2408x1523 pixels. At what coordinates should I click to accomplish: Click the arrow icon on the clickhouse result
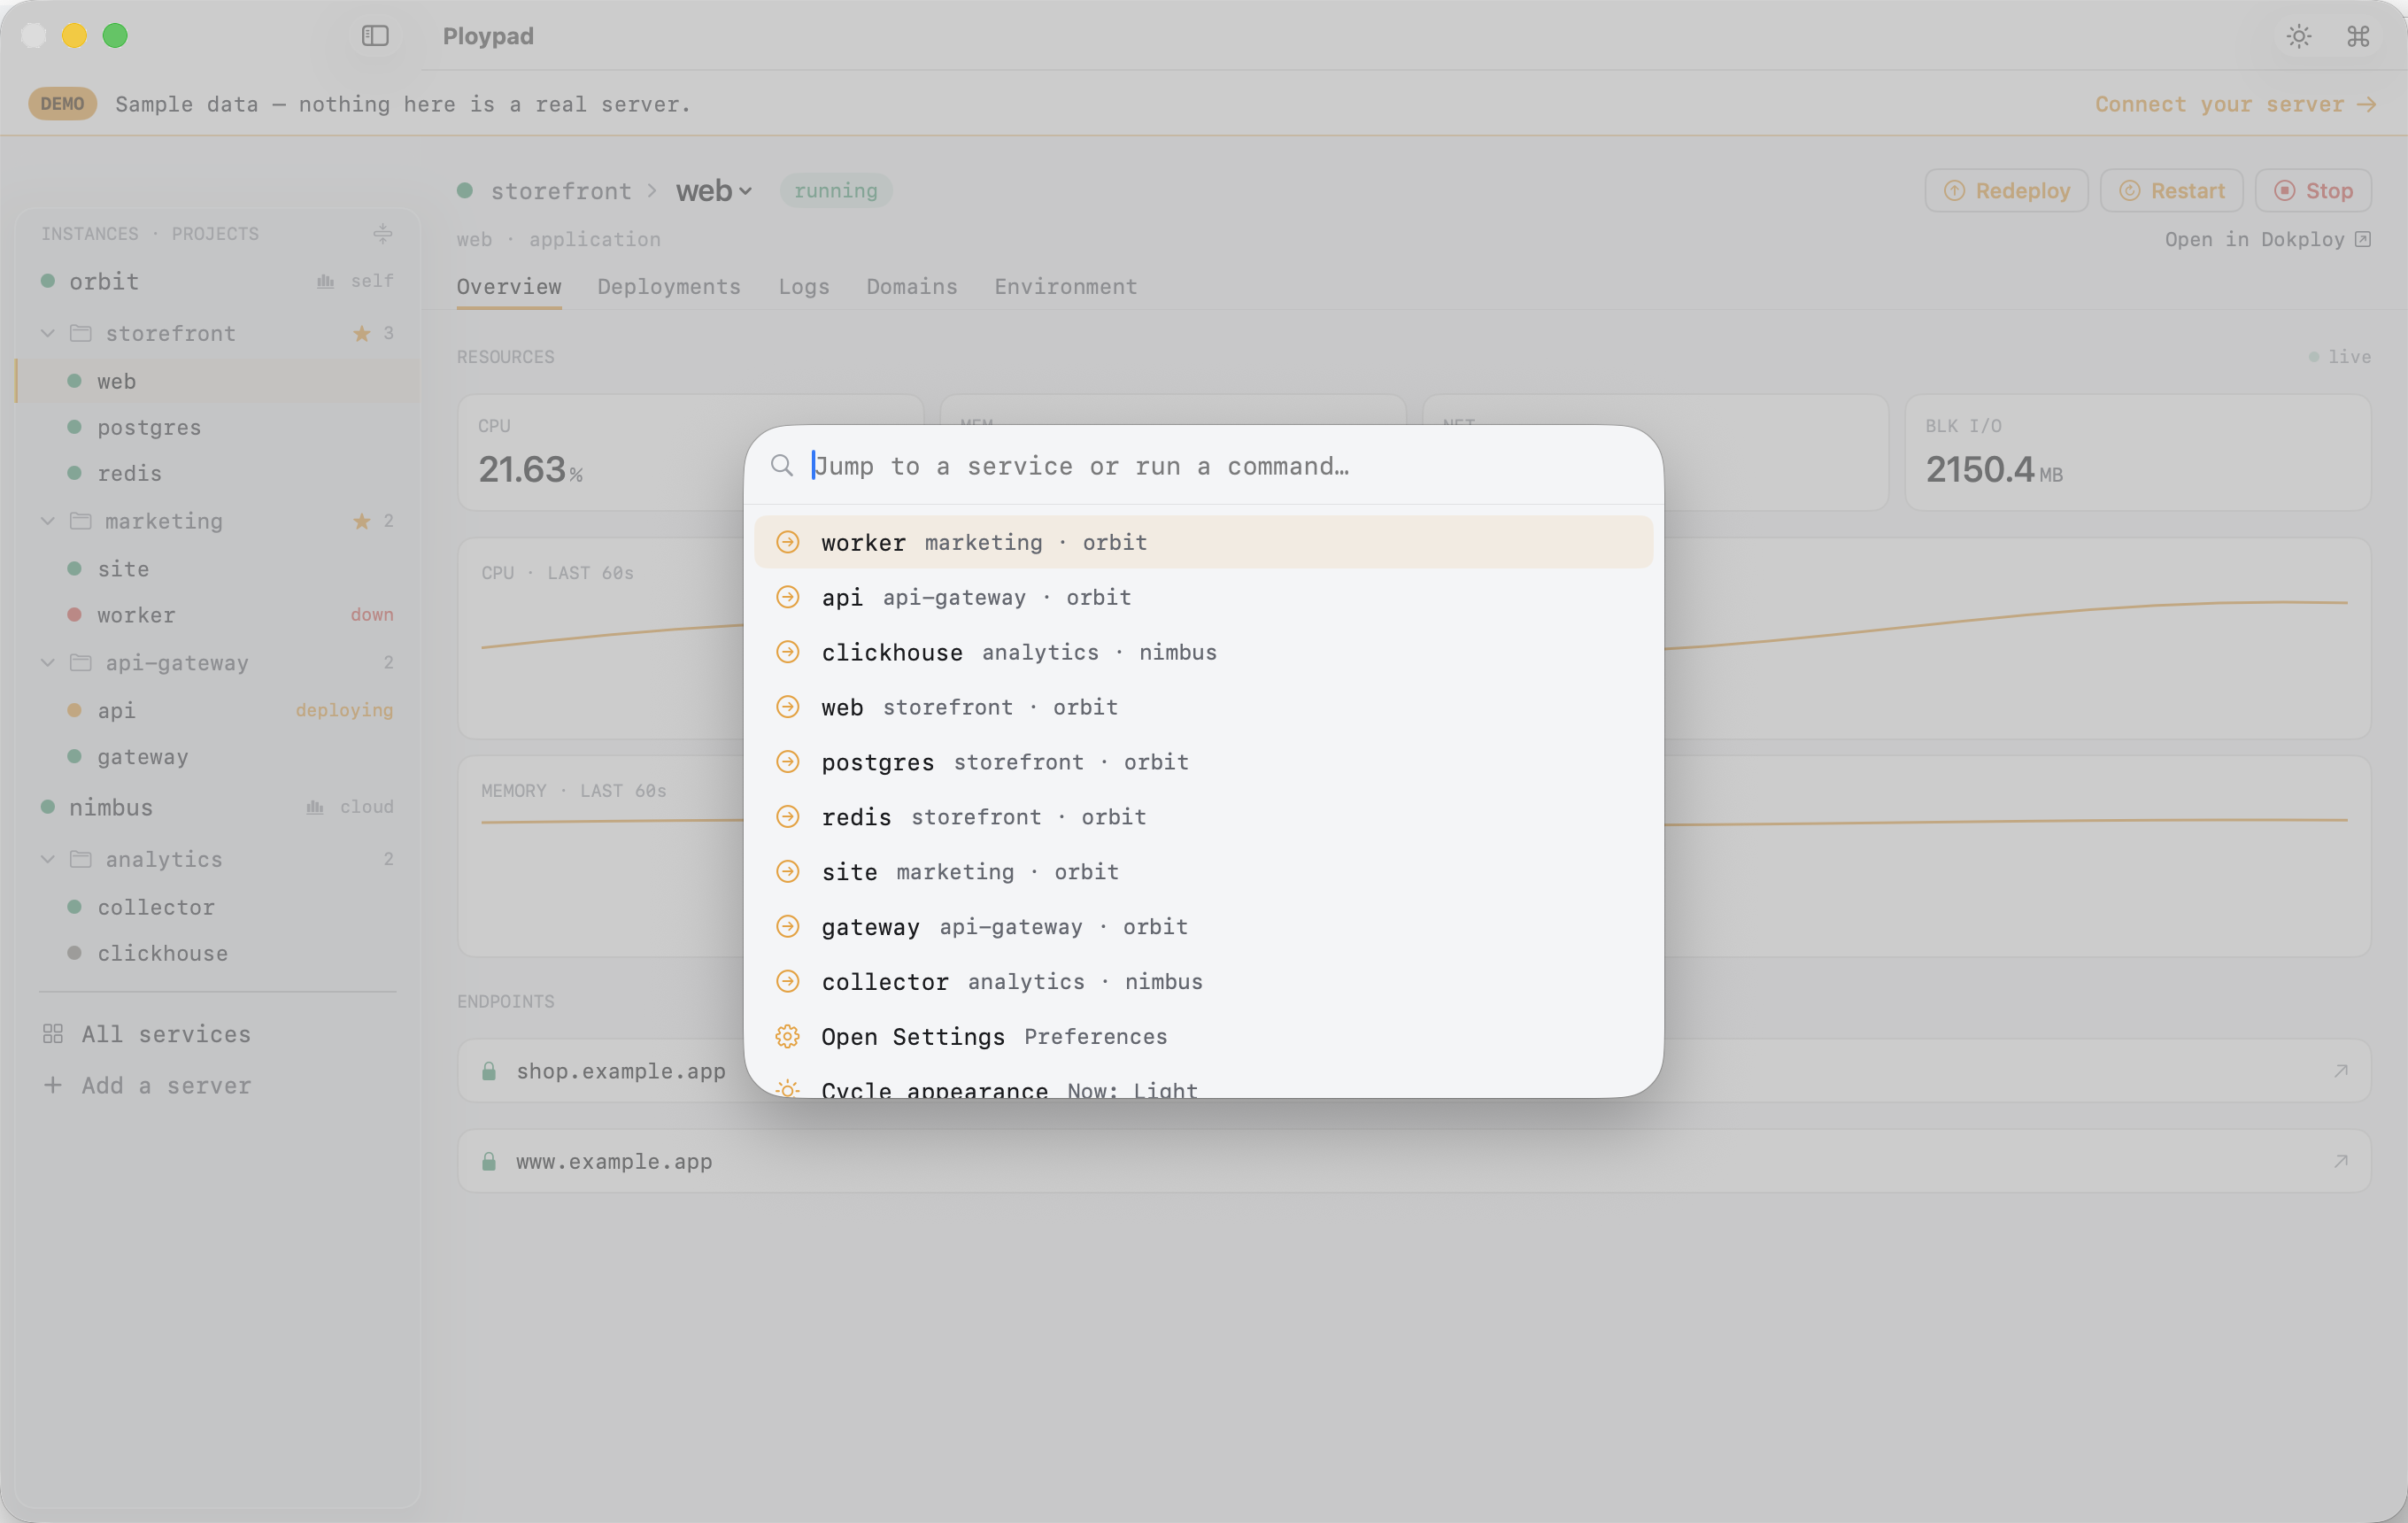[788, 652]
